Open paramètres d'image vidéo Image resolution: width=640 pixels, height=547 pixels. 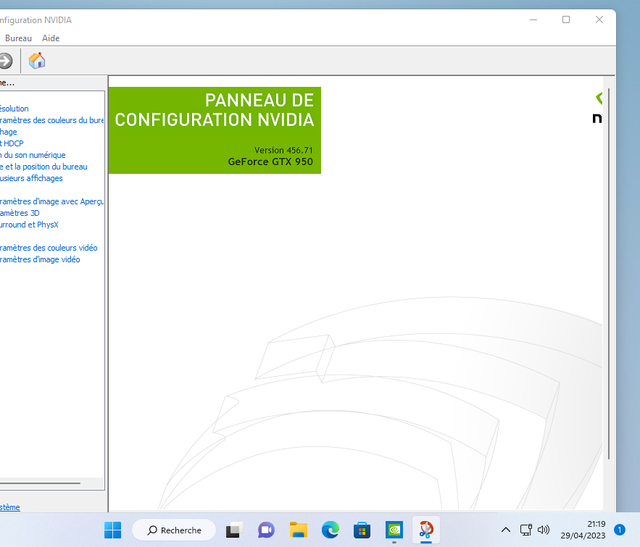(x=40, y=259)
